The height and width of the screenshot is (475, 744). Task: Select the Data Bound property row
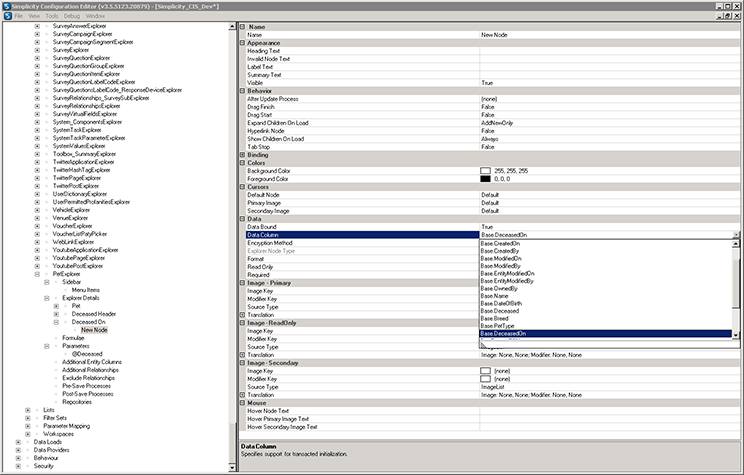click(493, 227)
